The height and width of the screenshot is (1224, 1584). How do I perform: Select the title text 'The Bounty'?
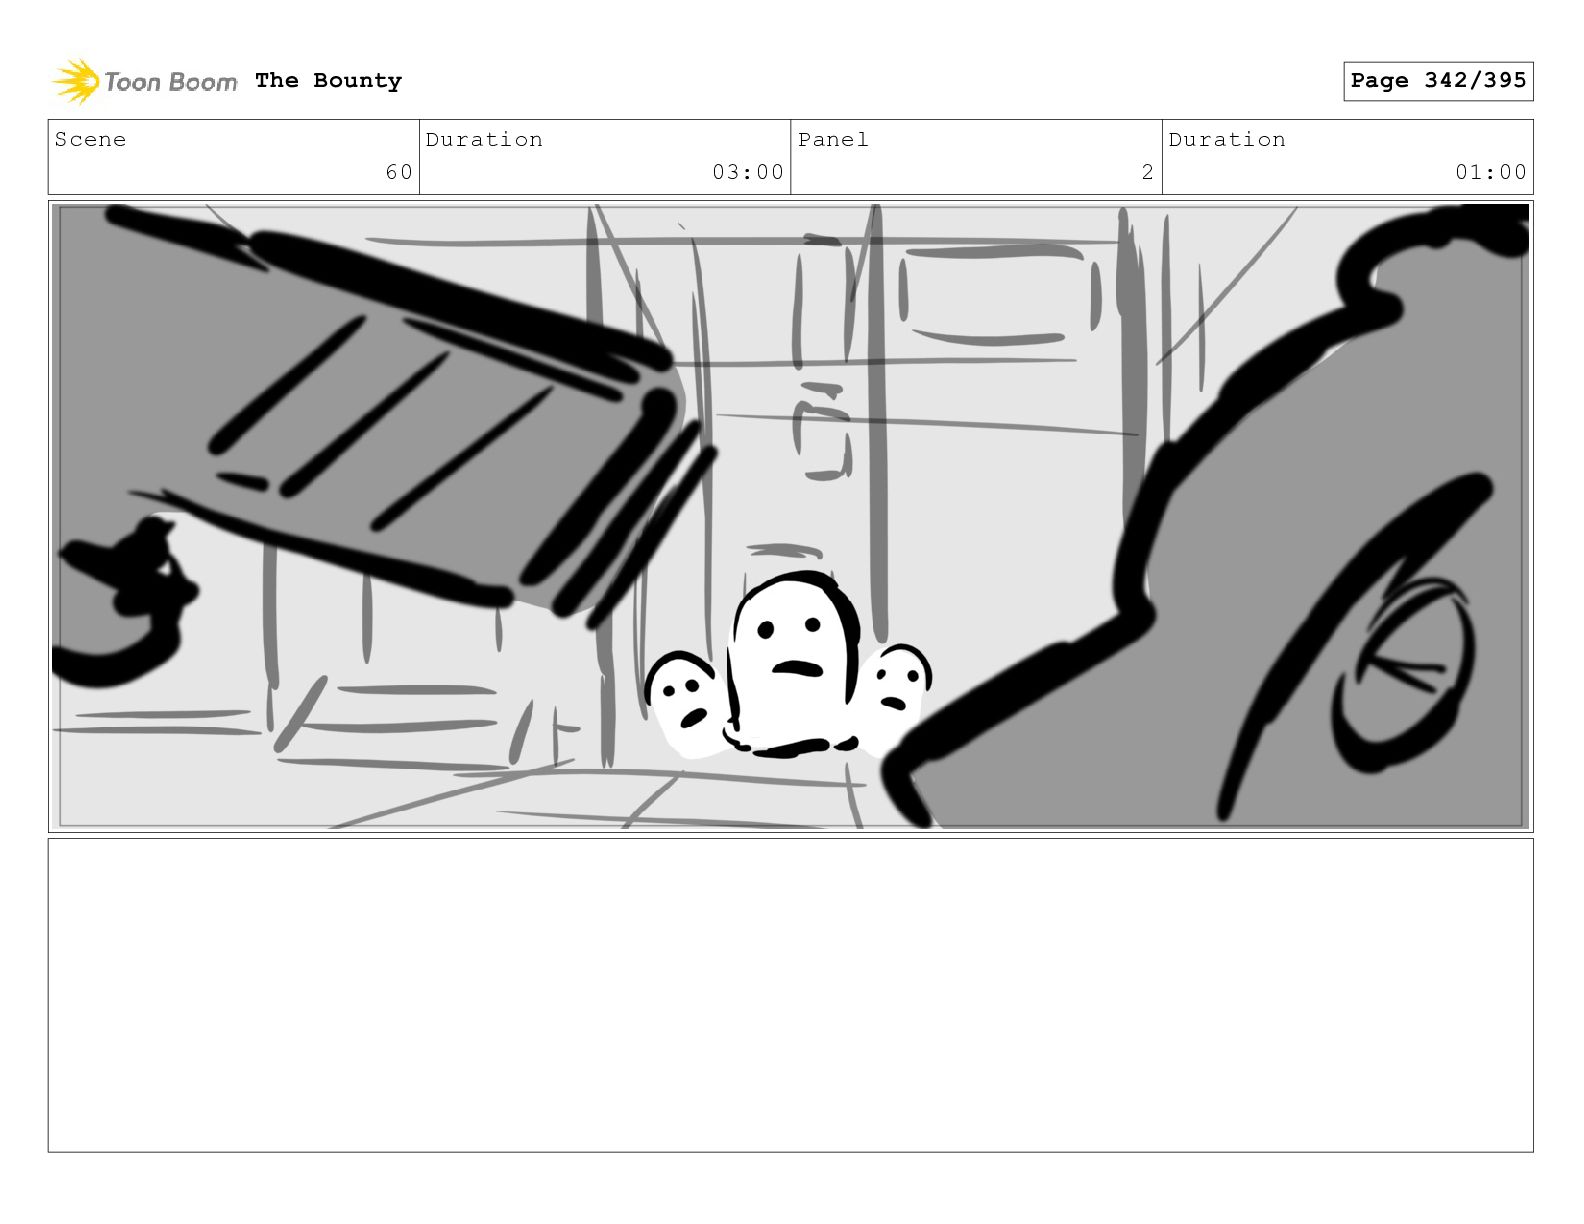[x=328, y=81]
